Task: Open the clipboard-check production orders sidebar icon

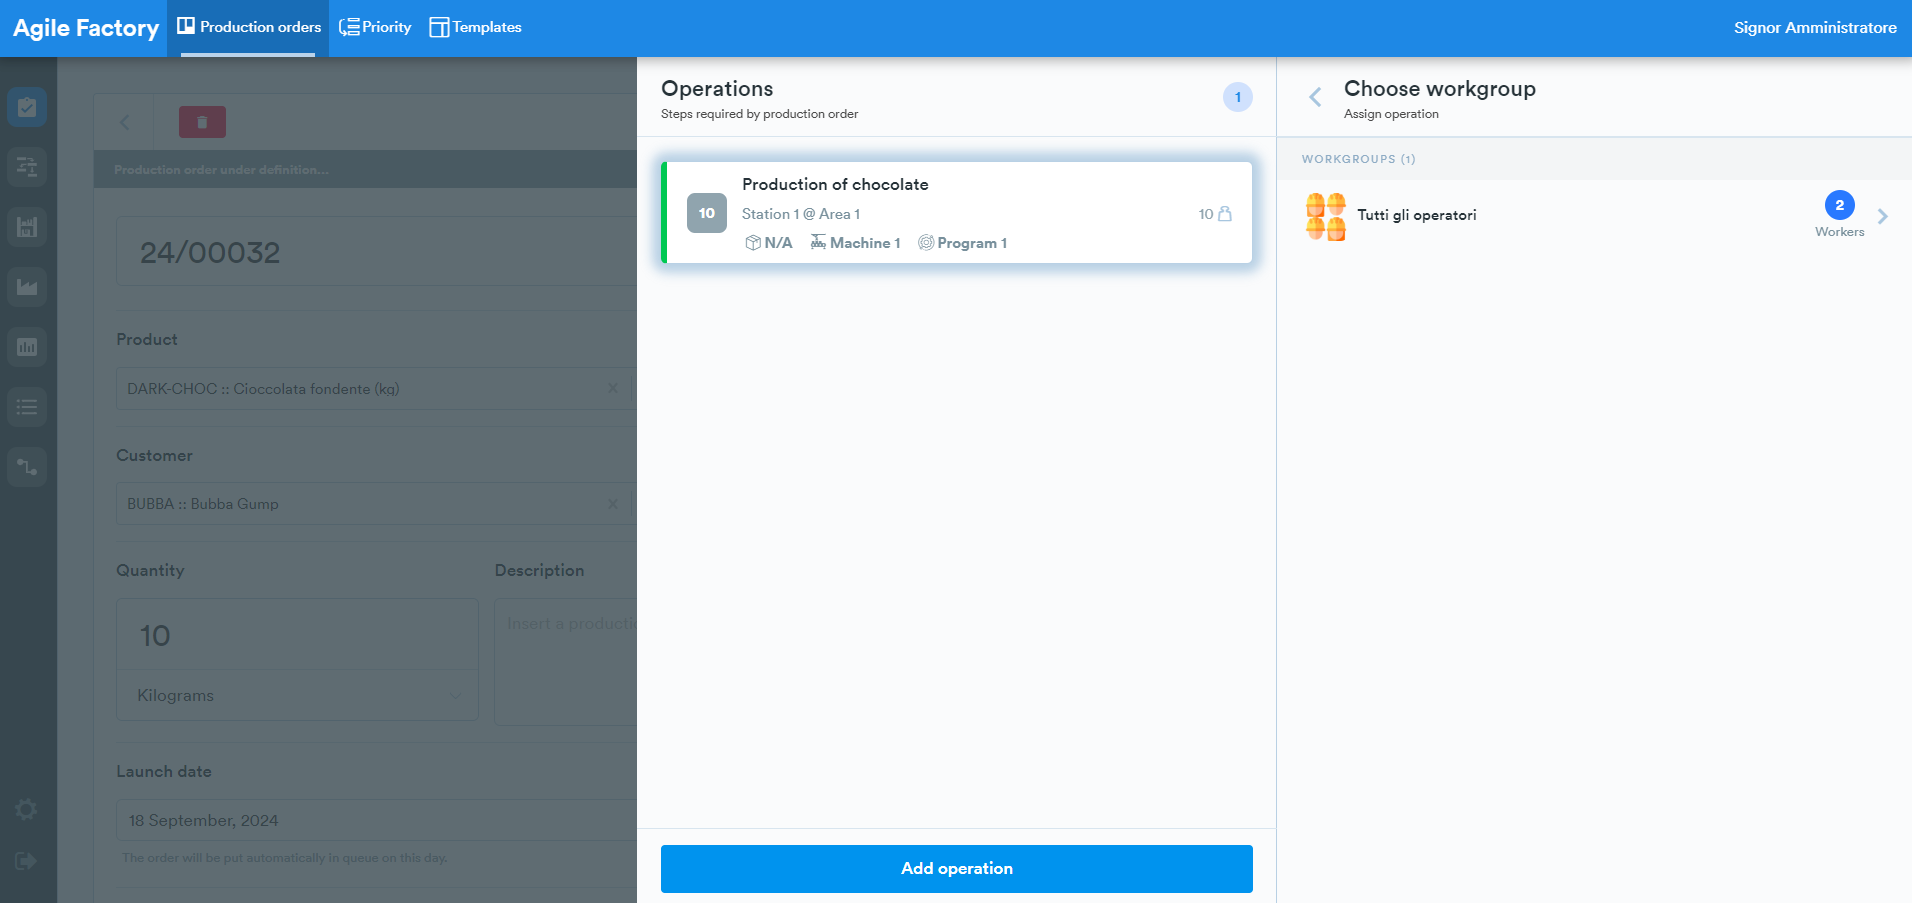Action: point(27,107)
